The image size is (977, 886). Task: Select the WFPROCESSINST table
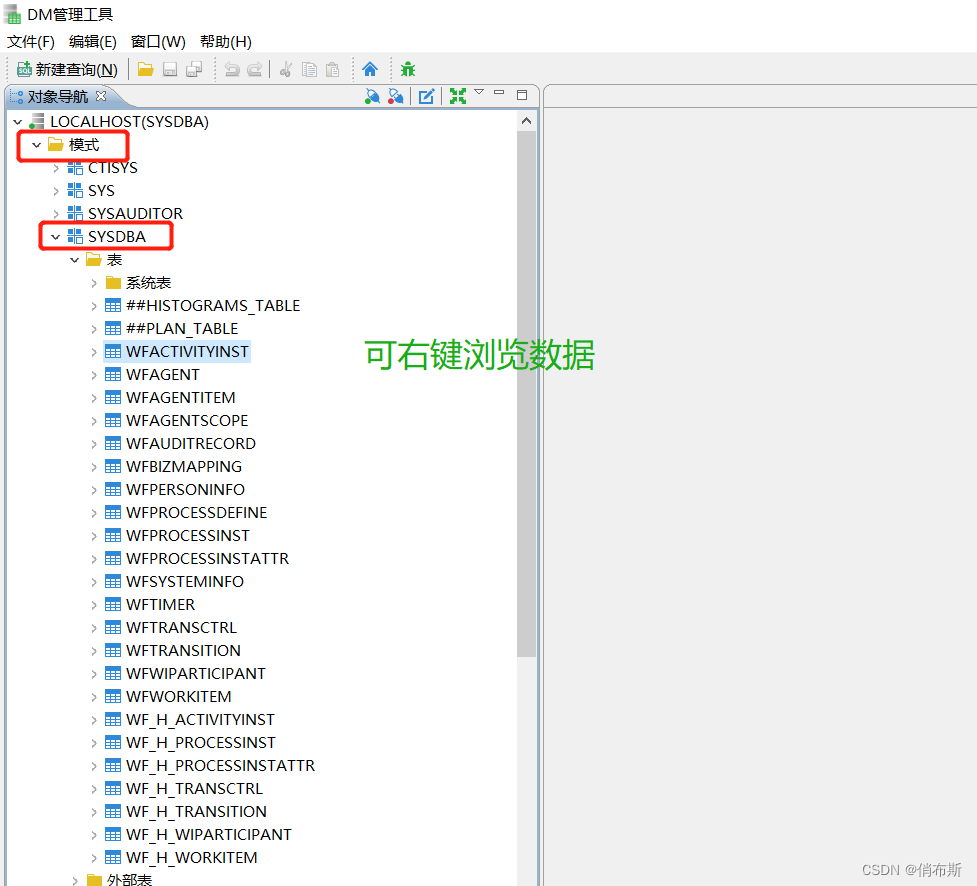pos(188,536)
